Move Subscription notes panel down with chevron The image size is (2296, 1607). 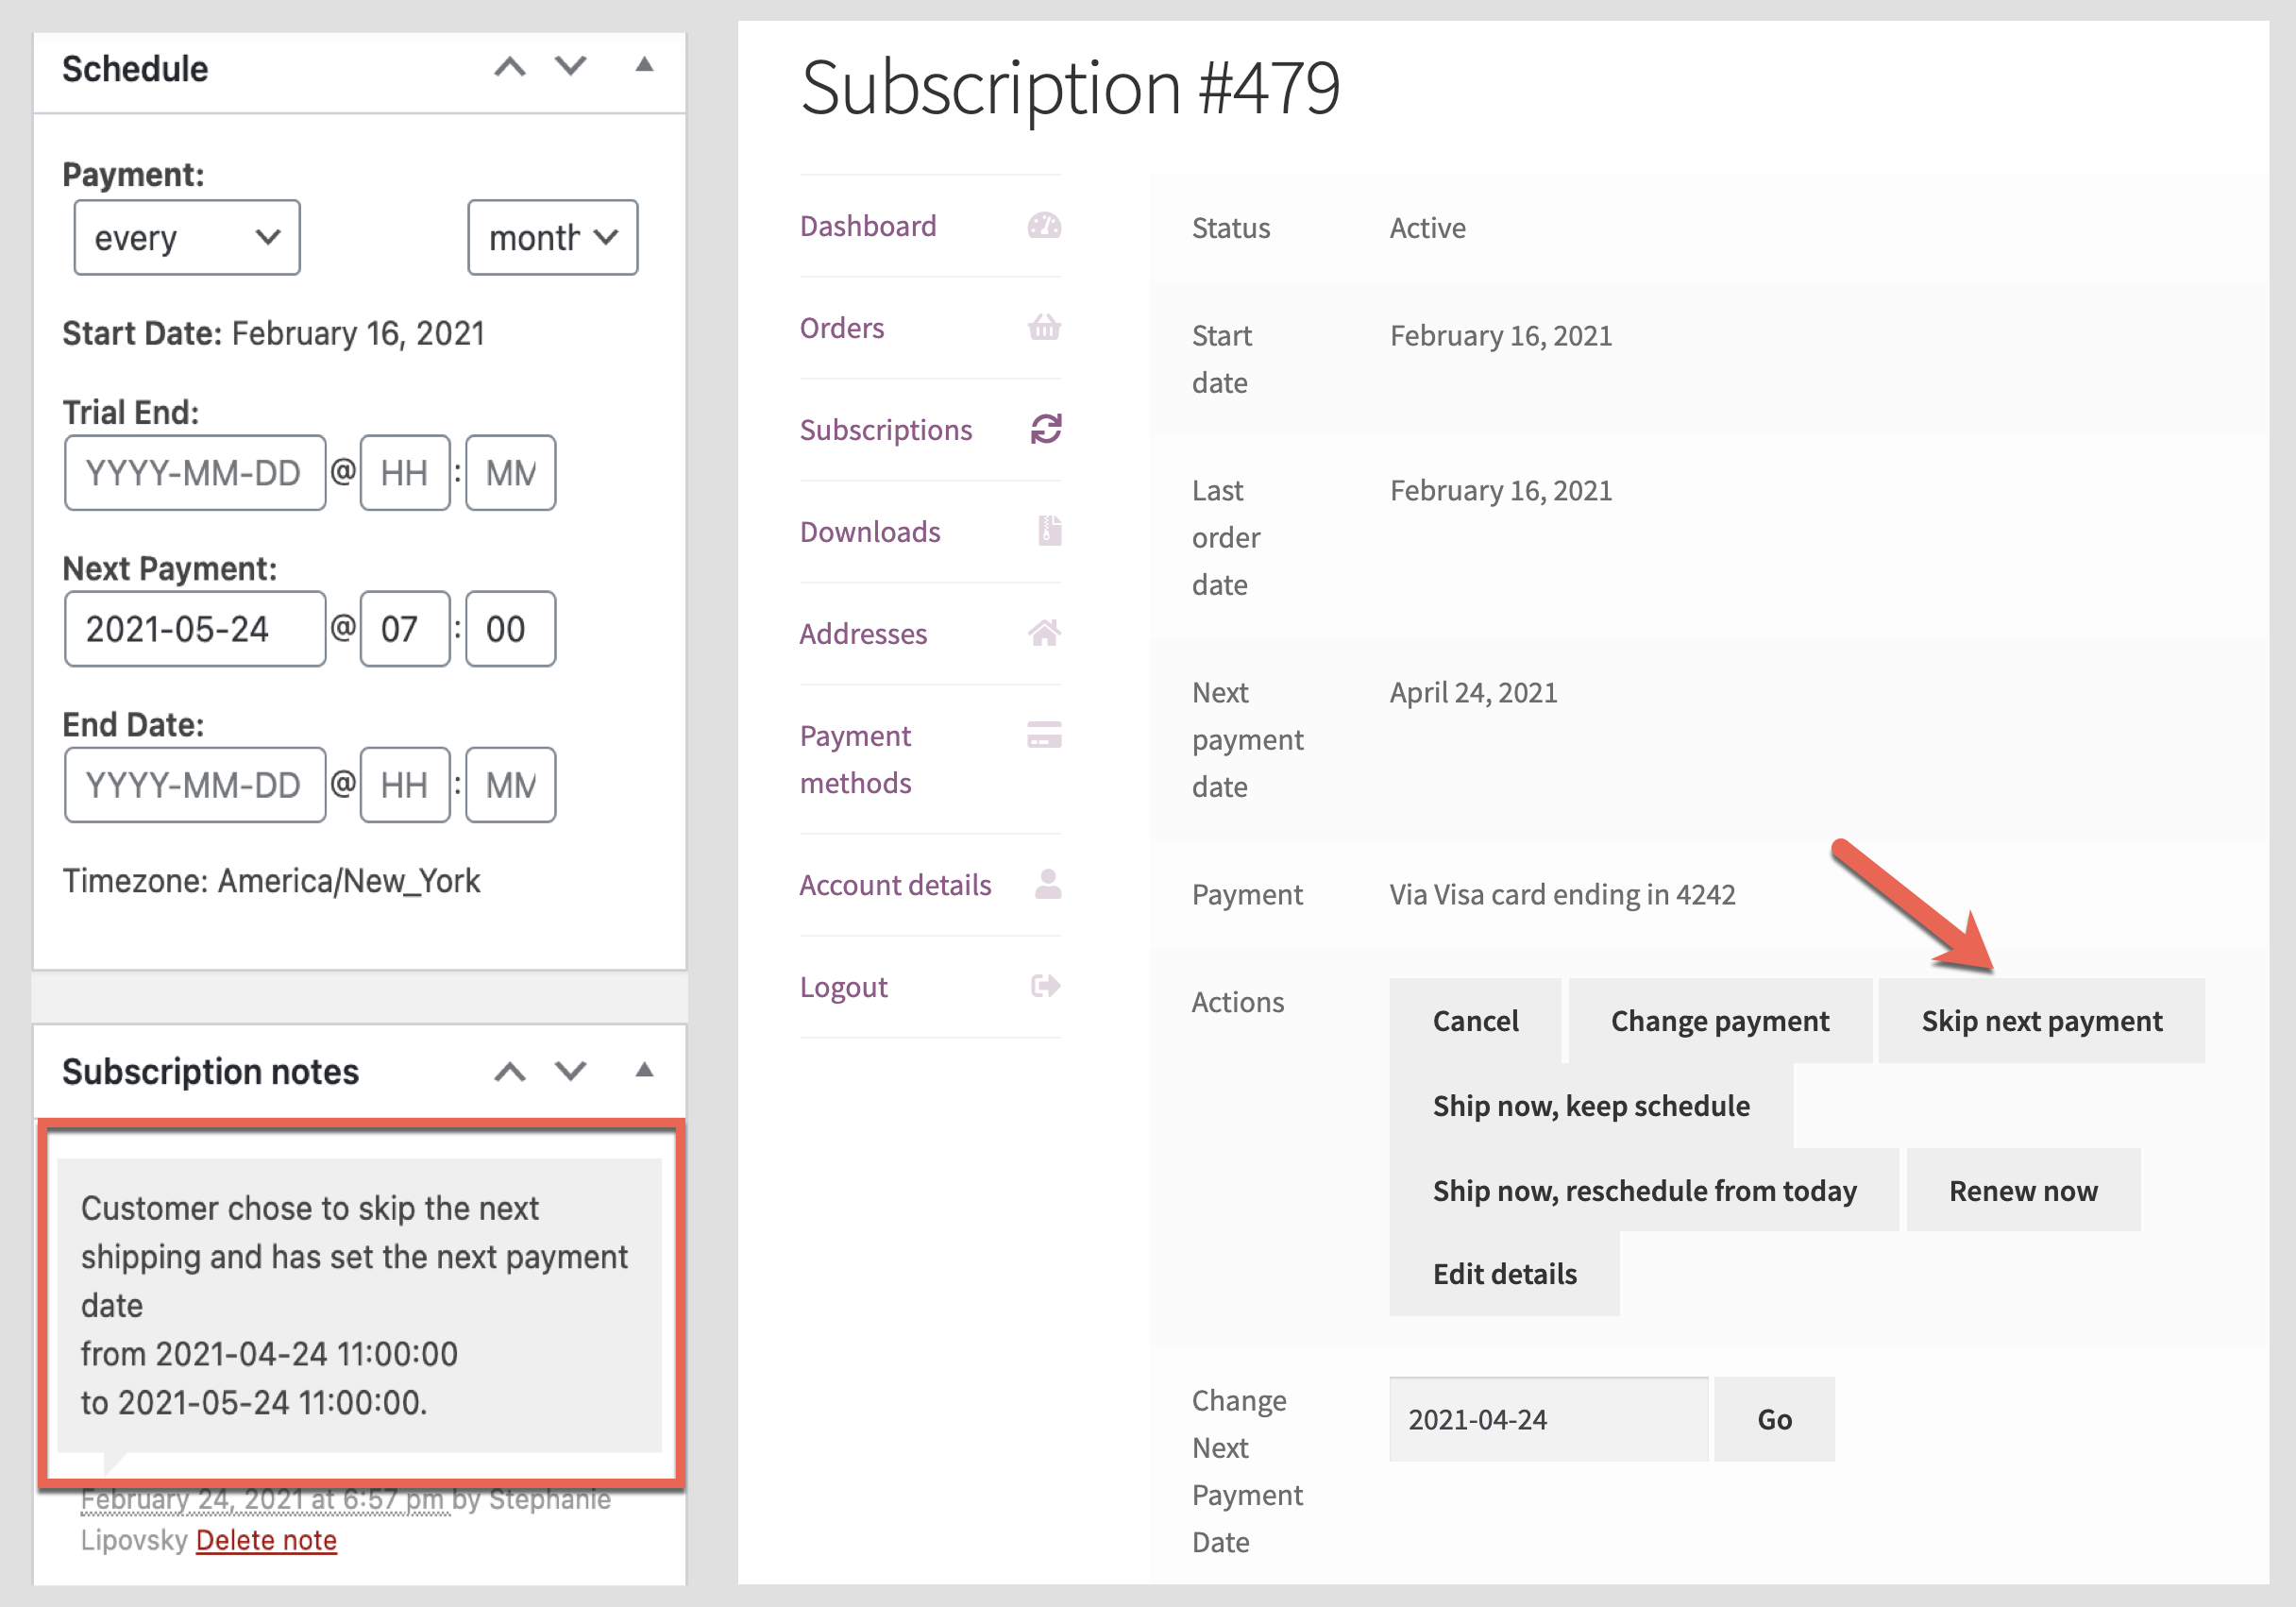[x=571, y=1071]
